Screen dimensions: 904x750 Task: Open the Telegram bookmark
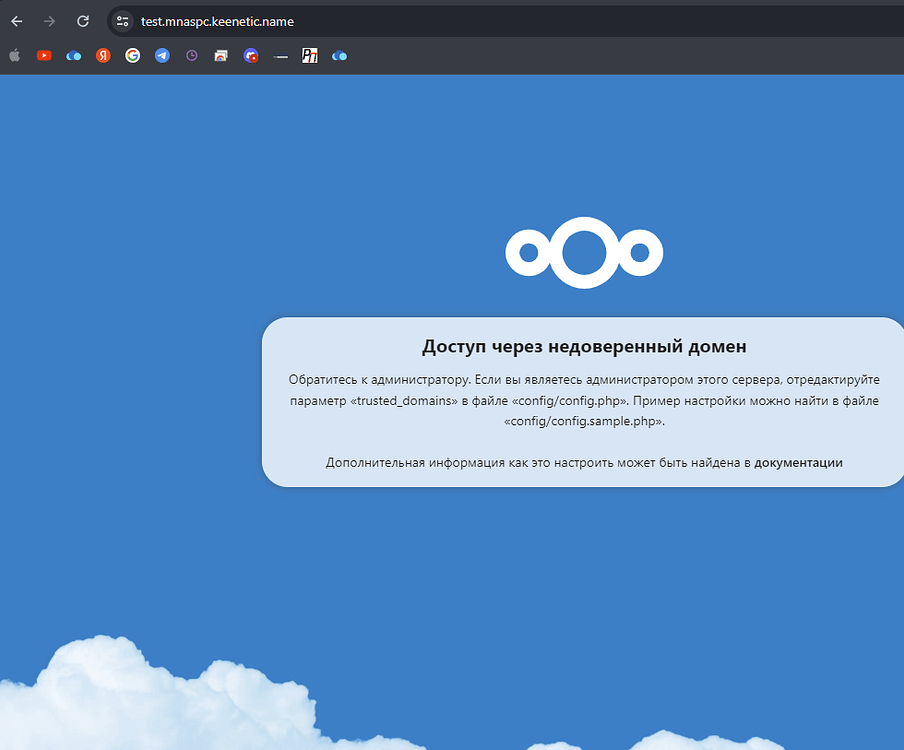161,56
